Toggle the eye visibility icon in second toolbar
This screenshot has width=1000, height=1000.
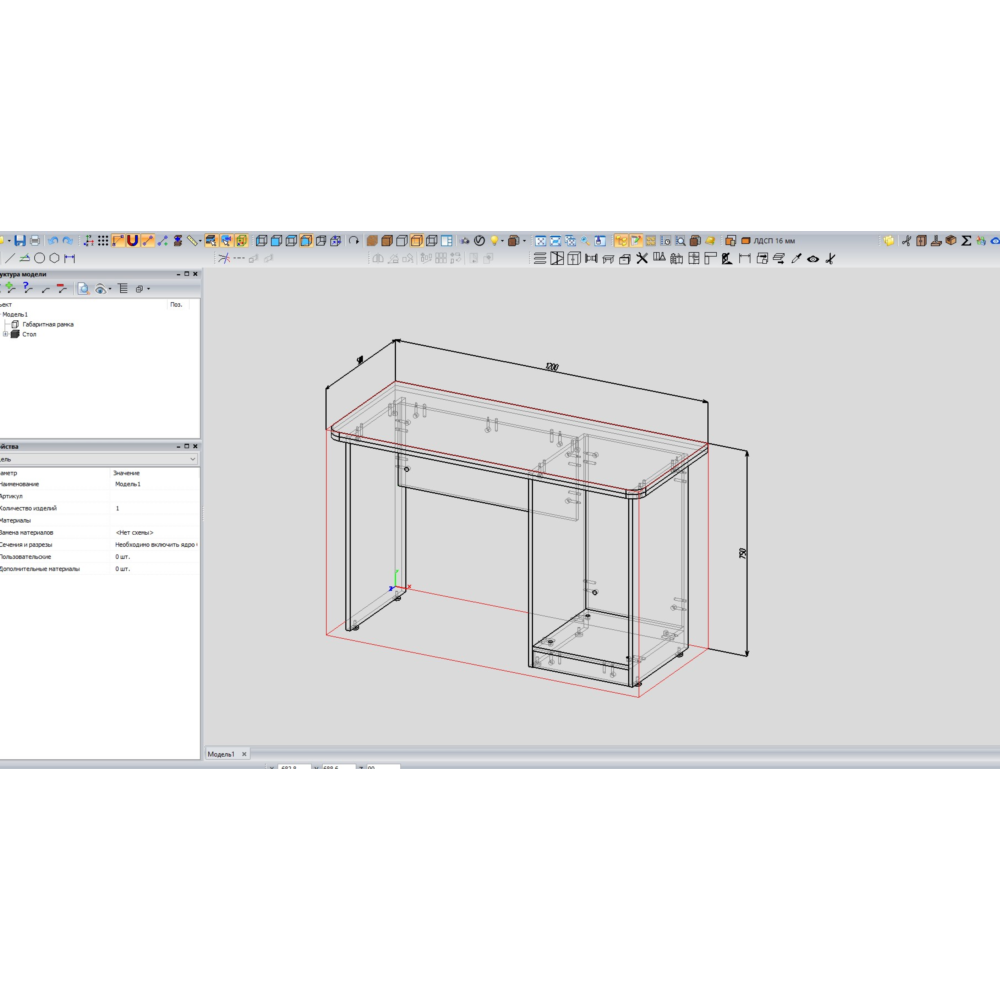813,259
